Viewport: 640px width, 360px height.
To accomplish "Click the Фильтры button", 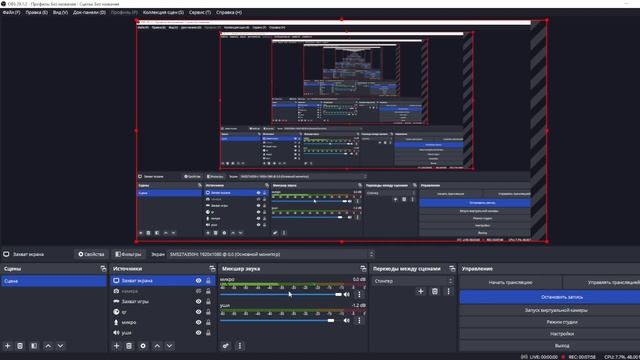I will (128, 254).
